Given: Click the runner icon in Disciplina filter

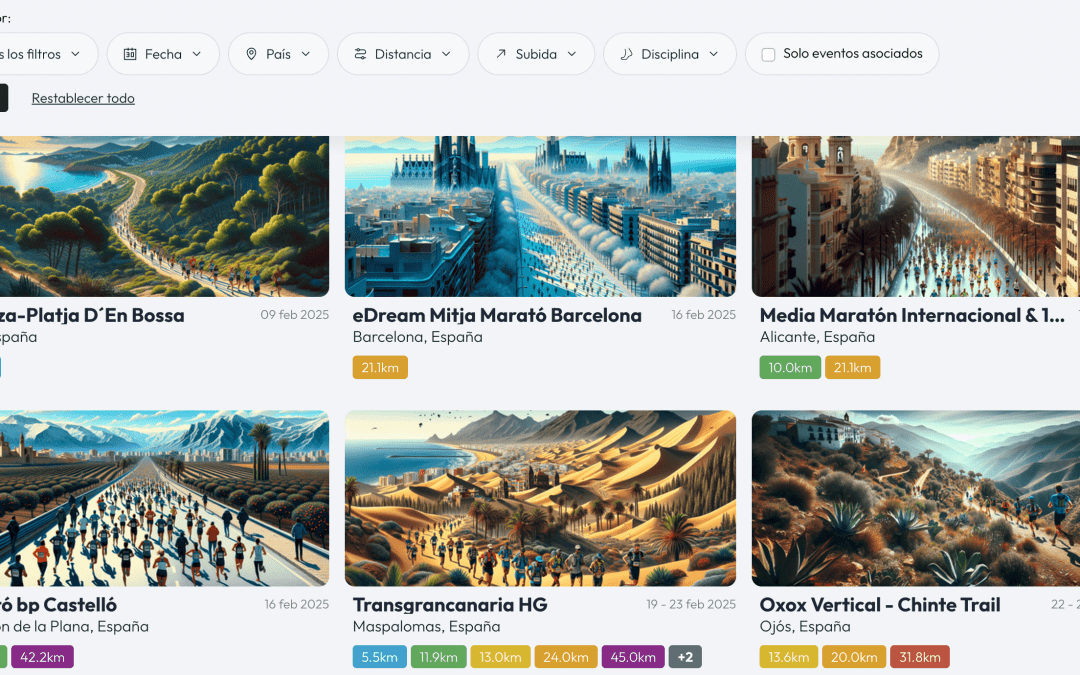Looking at the screenshot, I should pos(626,54).
